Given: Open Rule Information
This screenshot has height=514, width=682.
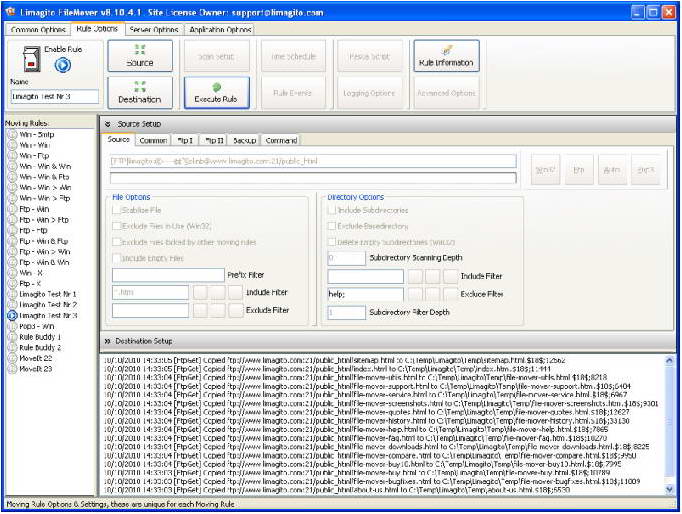Looking at the screenshot, I should point(446,56).
